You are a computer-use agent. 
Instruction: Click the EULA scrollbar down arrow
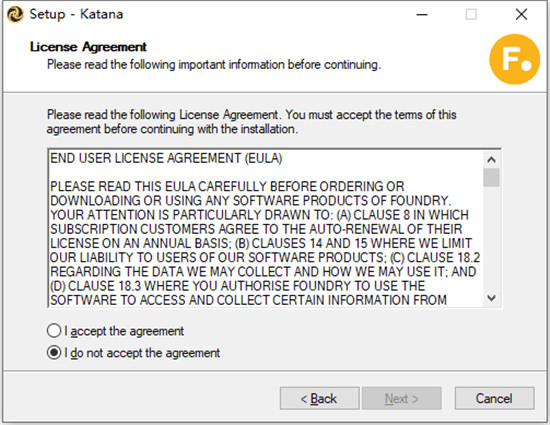[x=491, y=298]
